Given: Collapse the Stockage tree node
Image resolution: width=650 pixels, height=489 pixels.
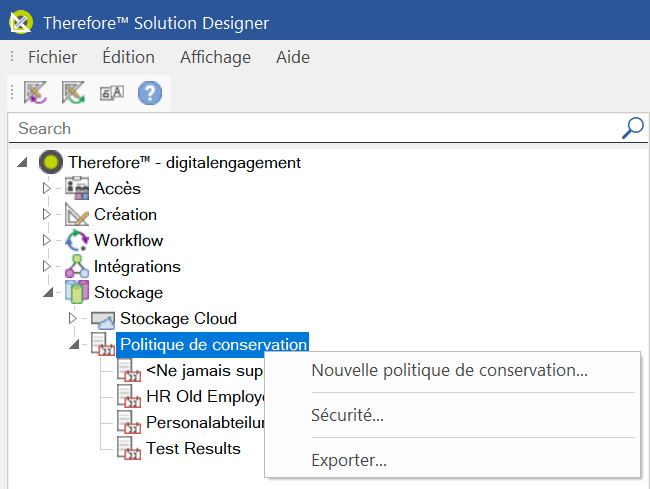Looking at the screenshot, I should coord(46,292).
